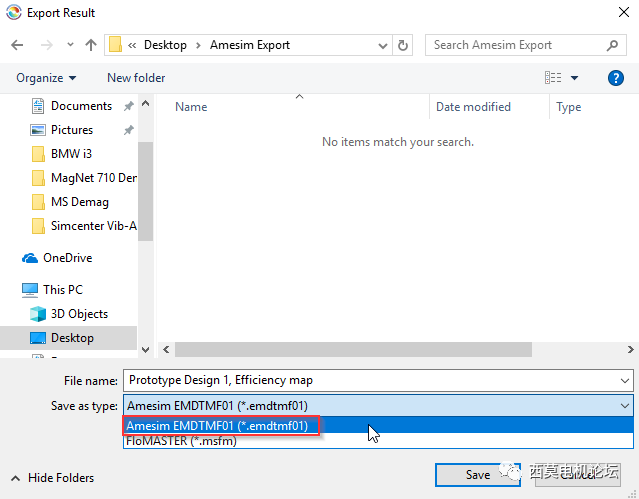Open the Organize dropdown menu
The image size is (639, 499).
[46, 78]
